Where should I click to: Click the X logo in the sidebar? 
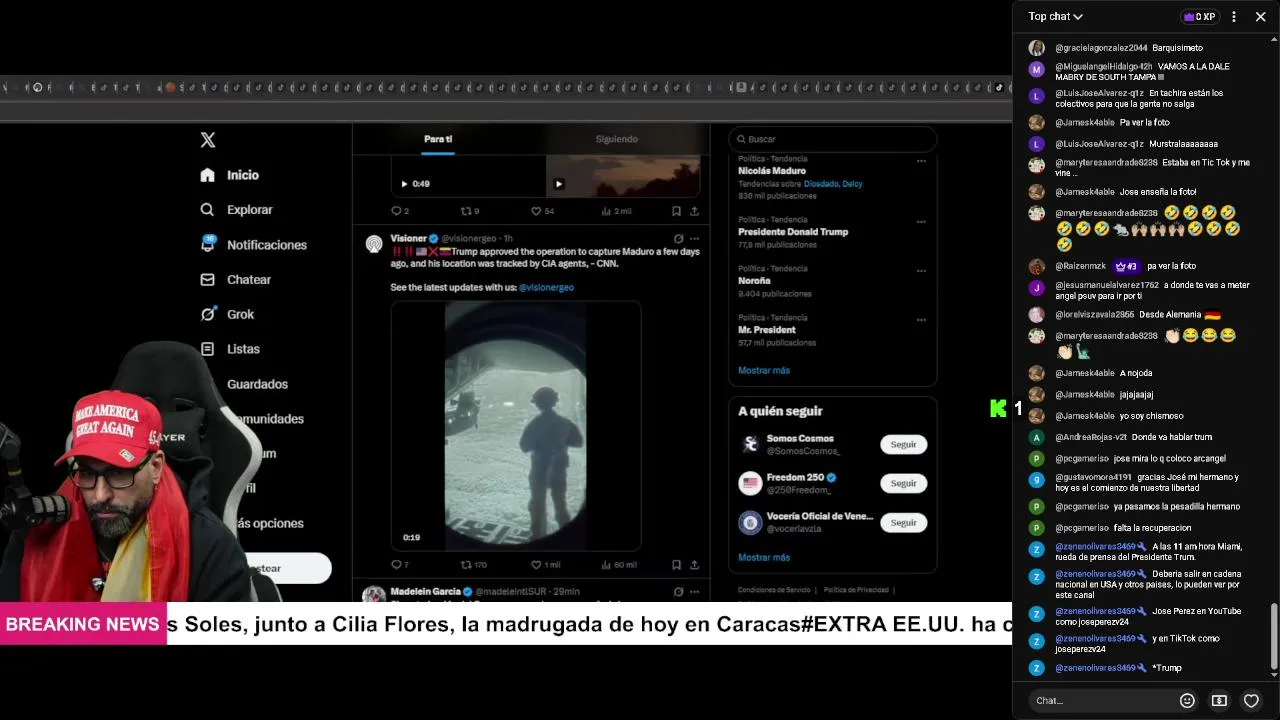(208, 140)
